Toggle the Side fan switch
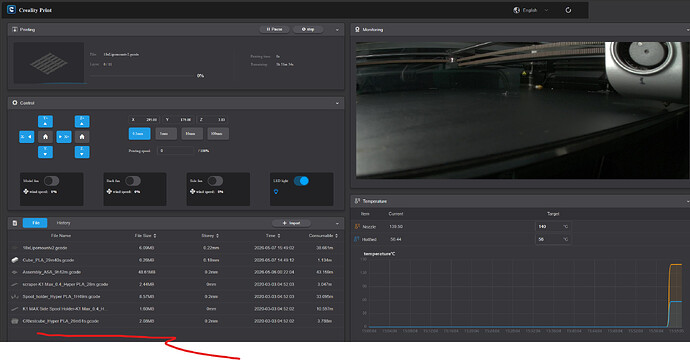The width and height of the screenshot is (690, 360). click(215, 181)
